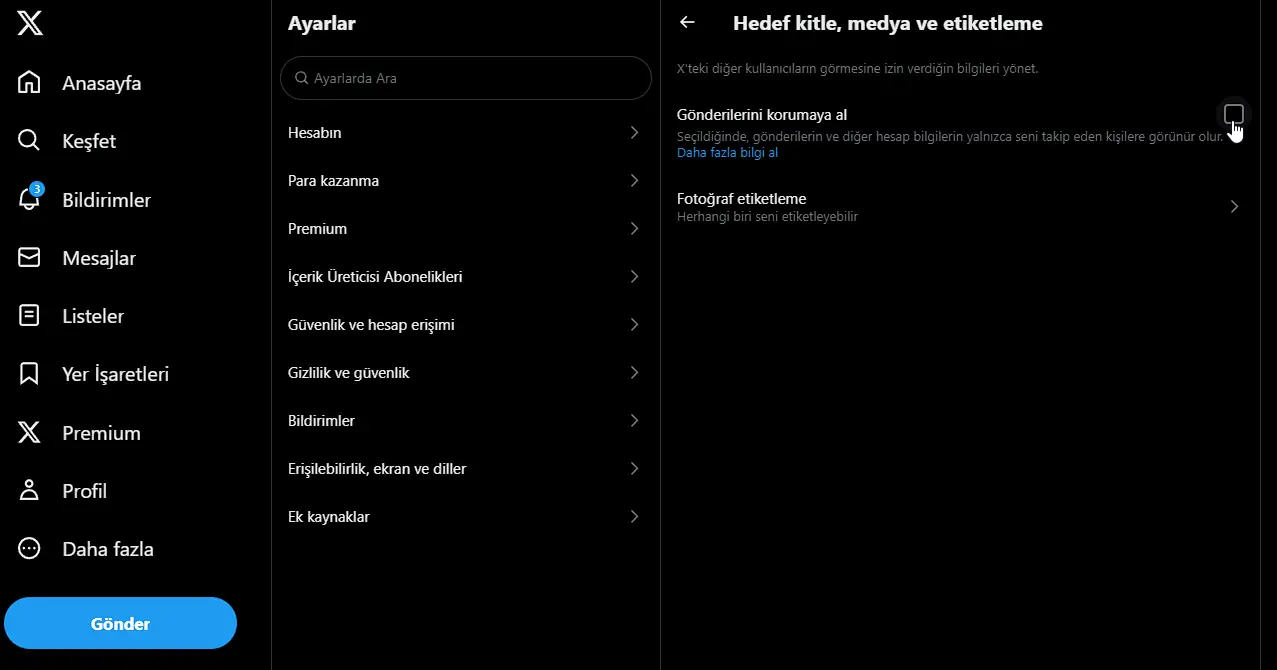Open the Profil person icon
This screenshot has width=1277, height=670.
[x=29, y=490]
